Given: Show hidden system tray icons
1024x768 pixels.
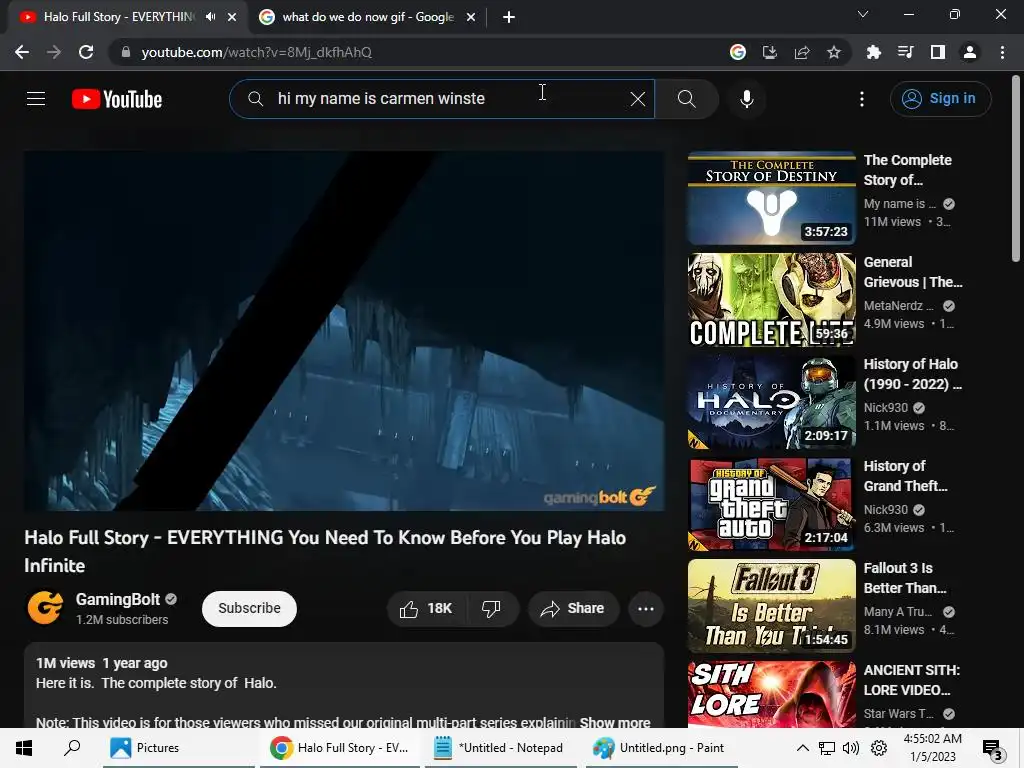Looking at the screenshot, I should pos(803,748).
